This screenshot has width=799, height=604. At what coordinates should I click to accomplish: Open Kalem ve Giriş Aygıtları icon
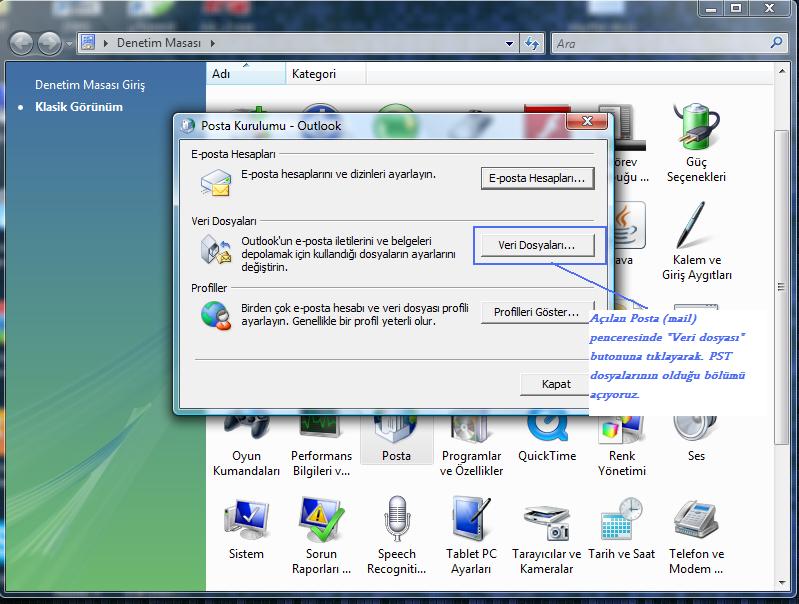[697, 241]
